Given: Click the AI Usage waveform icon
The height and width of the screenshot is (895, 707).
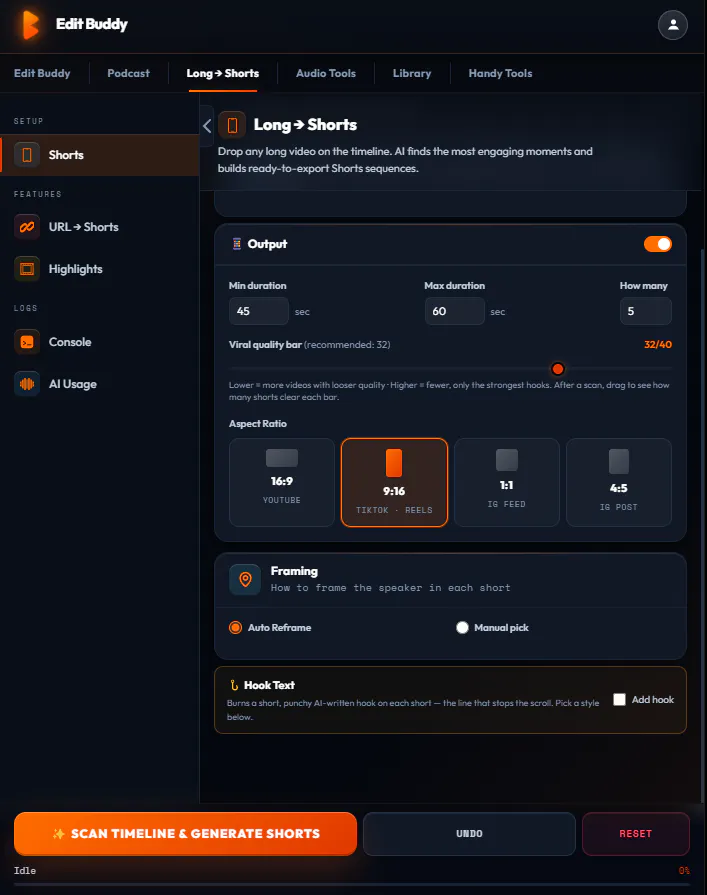Looking at the screenshot, I should pos(27,384).
